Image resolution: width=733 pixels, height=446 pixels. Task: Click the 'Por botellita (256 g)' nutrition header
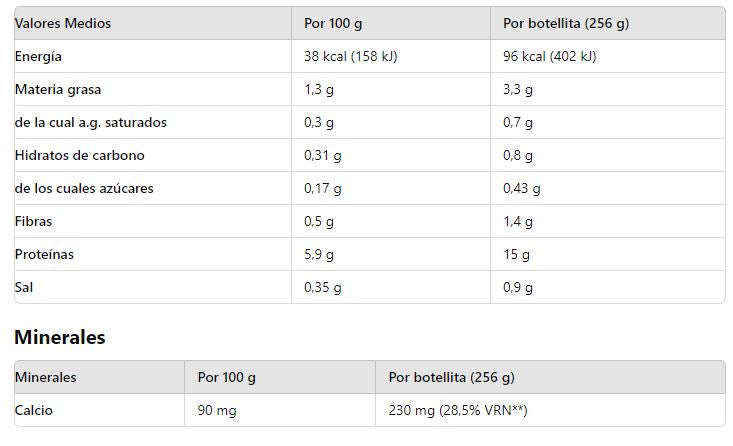pos(566,23)
